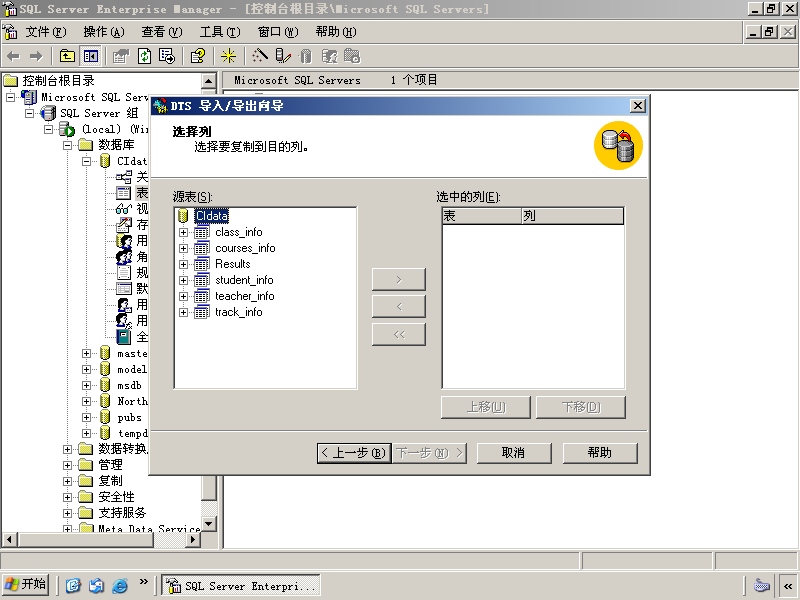Click the SQL Server Enterprise taskbar button
This screenshot has height=600, width=800.
[x=241, y=585]
